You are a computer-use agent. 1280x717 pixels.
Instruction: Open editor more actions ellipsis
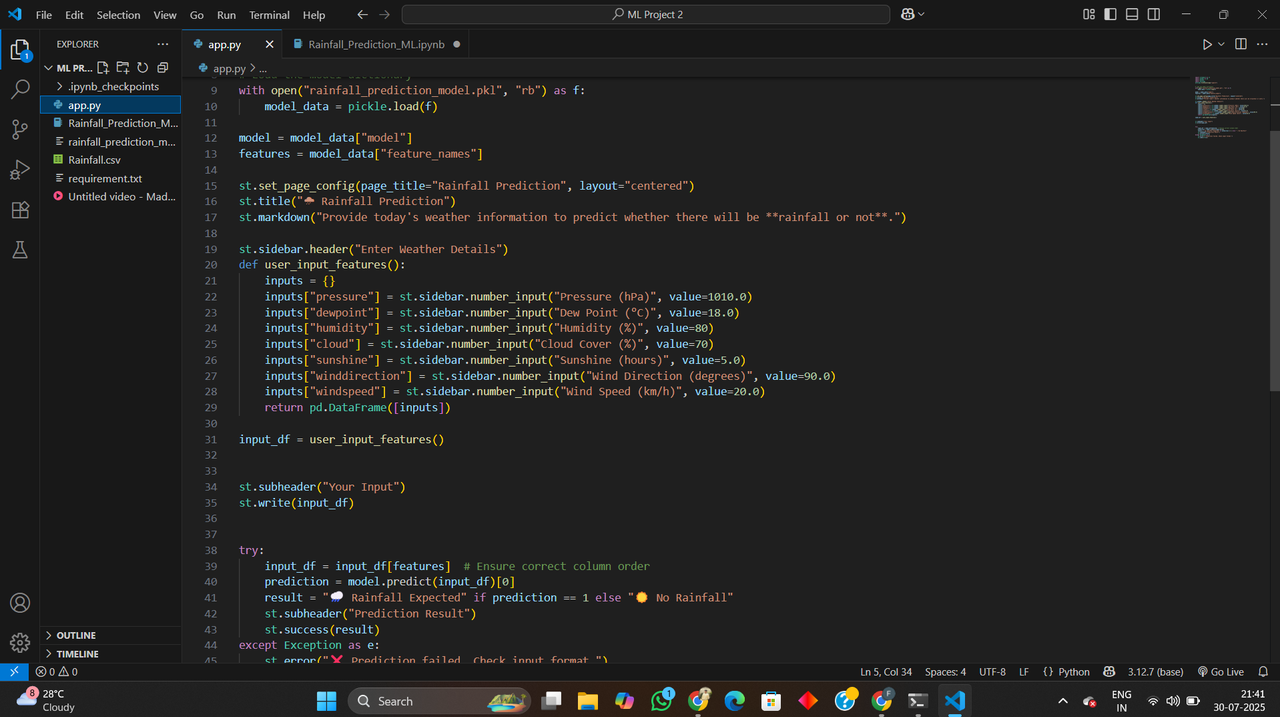point(1263,44)
